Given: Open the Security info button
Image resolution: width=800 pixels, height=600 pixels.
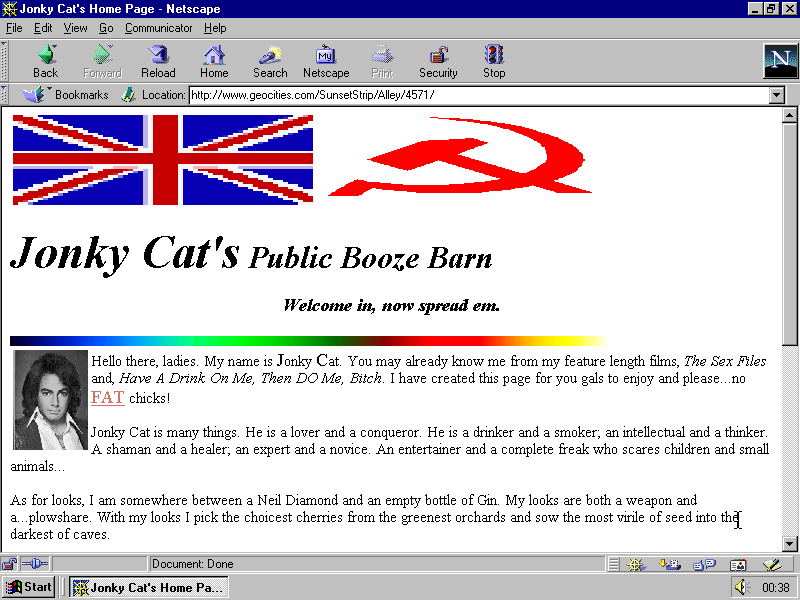Looking at the screenshot, I should 438,62.
